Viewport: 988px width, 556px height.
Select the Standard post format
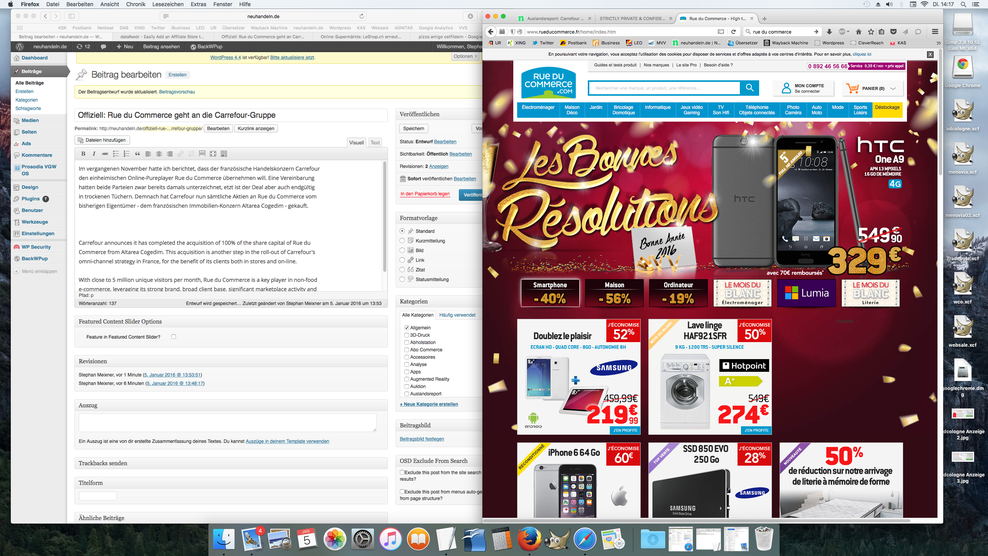[403, 231]
